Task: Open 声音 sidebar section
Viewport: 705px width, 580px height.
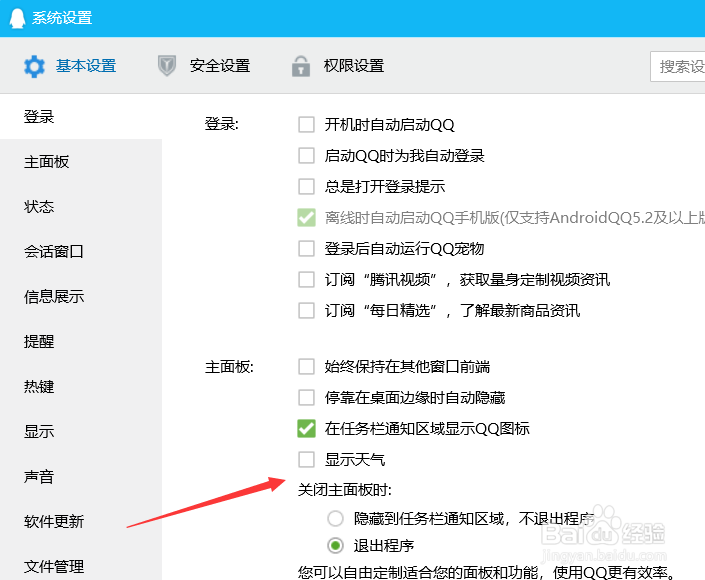Action: pos(81,477)
